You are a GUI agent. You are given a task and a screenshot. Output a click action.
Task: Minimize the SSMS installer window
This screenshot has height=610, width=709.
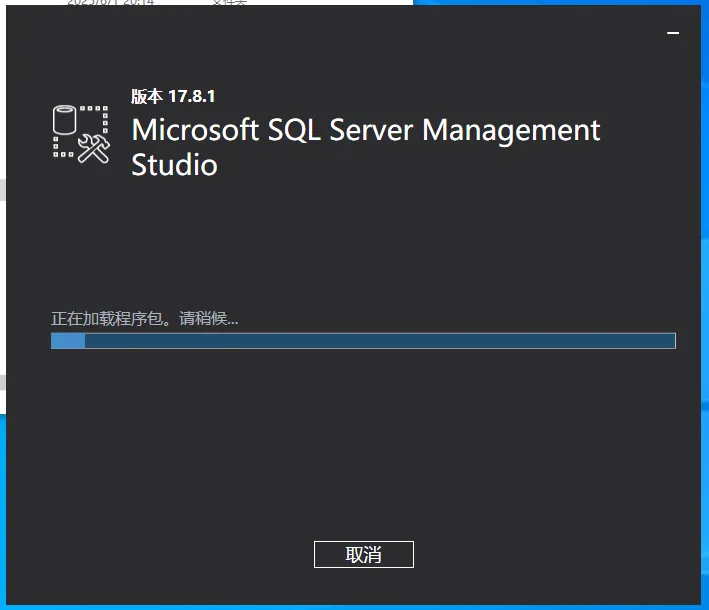(673, 33)
